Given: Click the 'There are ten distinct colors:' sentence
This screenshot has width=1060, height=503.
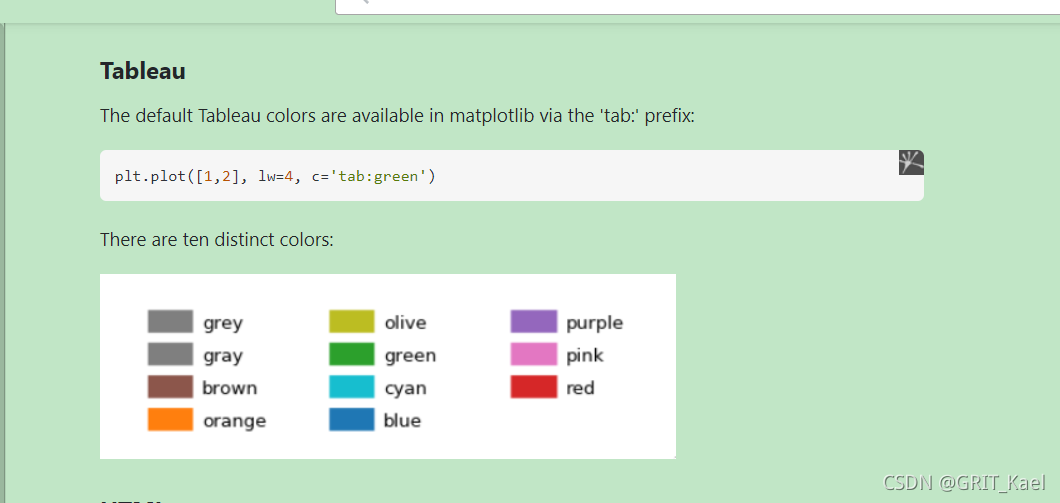Looking at the screenshot, I should [216, 239].
